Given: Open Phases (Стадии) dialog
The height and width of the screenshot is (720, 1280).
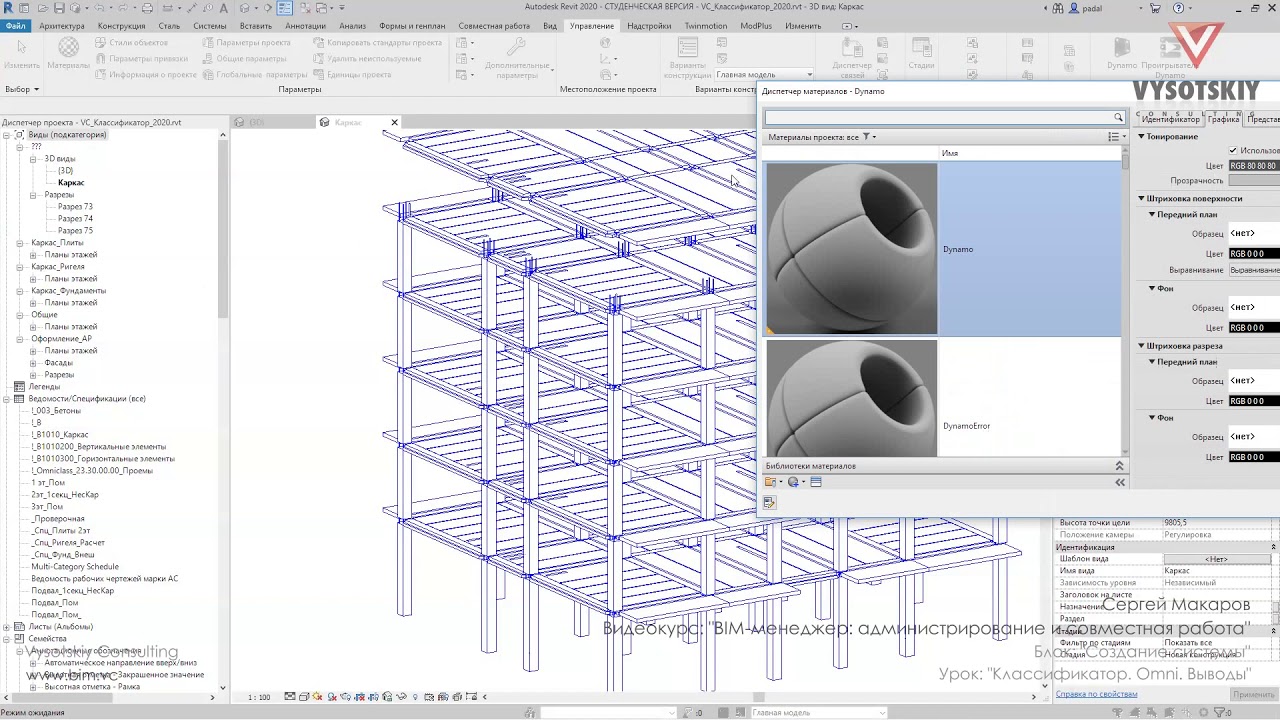Looking at the screenshot, I should point(921,54).
